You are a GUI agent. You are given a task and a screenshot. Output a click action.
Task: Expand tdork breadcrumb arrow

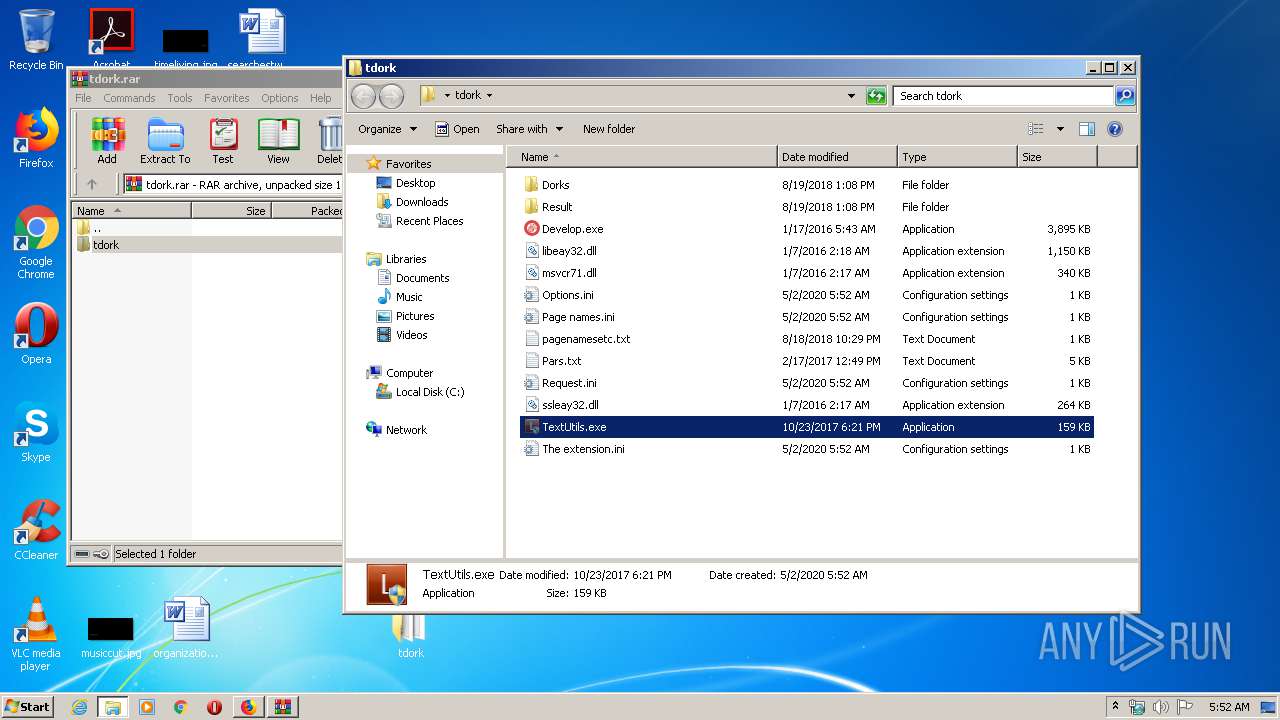[489, 96]
